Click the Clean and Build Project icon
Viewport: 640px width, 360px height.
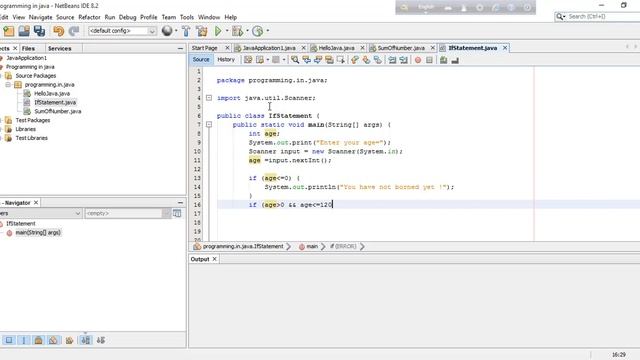tap(202, 31)
